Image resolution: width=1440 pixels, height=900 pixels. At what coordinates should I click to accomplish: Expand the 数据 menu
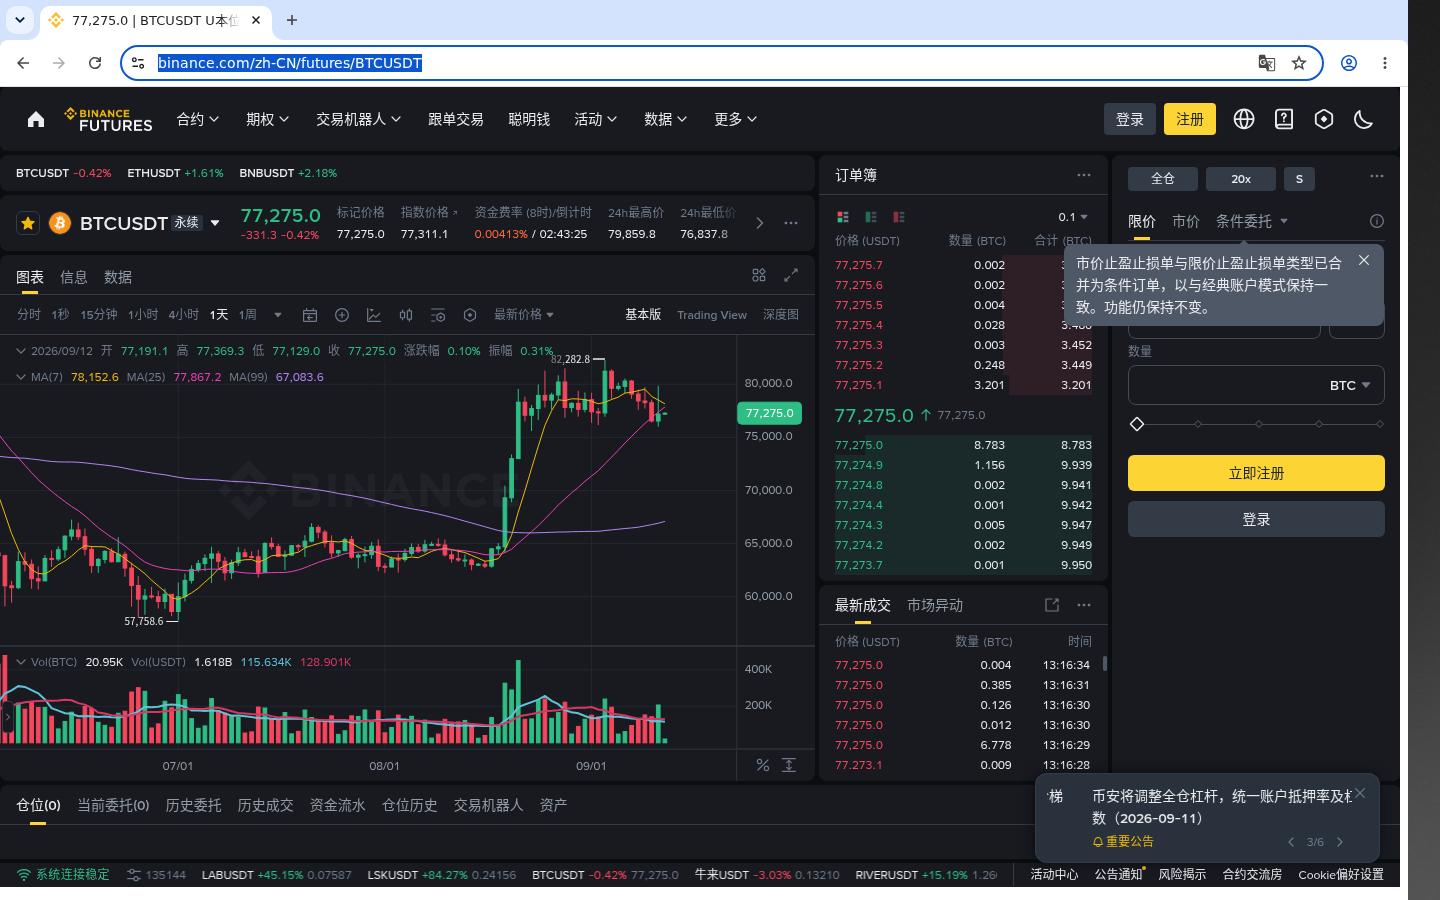[x=666, y=119]
